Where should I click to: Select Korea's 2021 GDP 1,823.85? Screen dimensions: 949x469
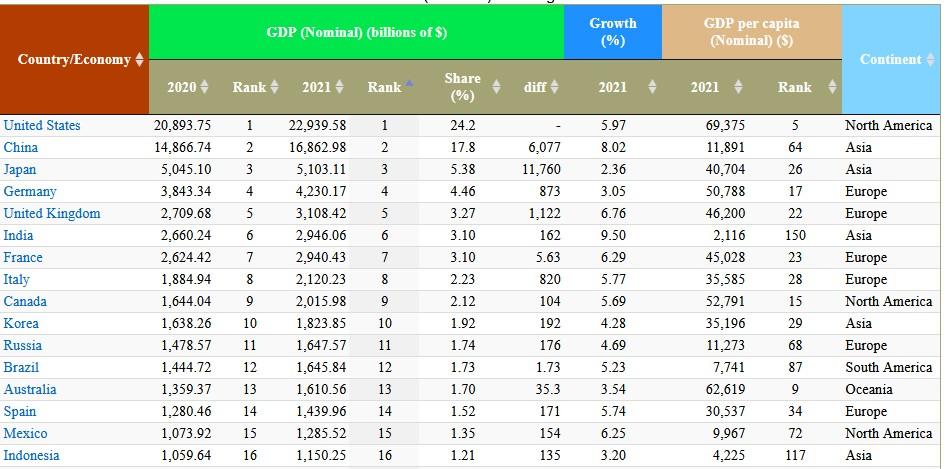click(321, 323)
